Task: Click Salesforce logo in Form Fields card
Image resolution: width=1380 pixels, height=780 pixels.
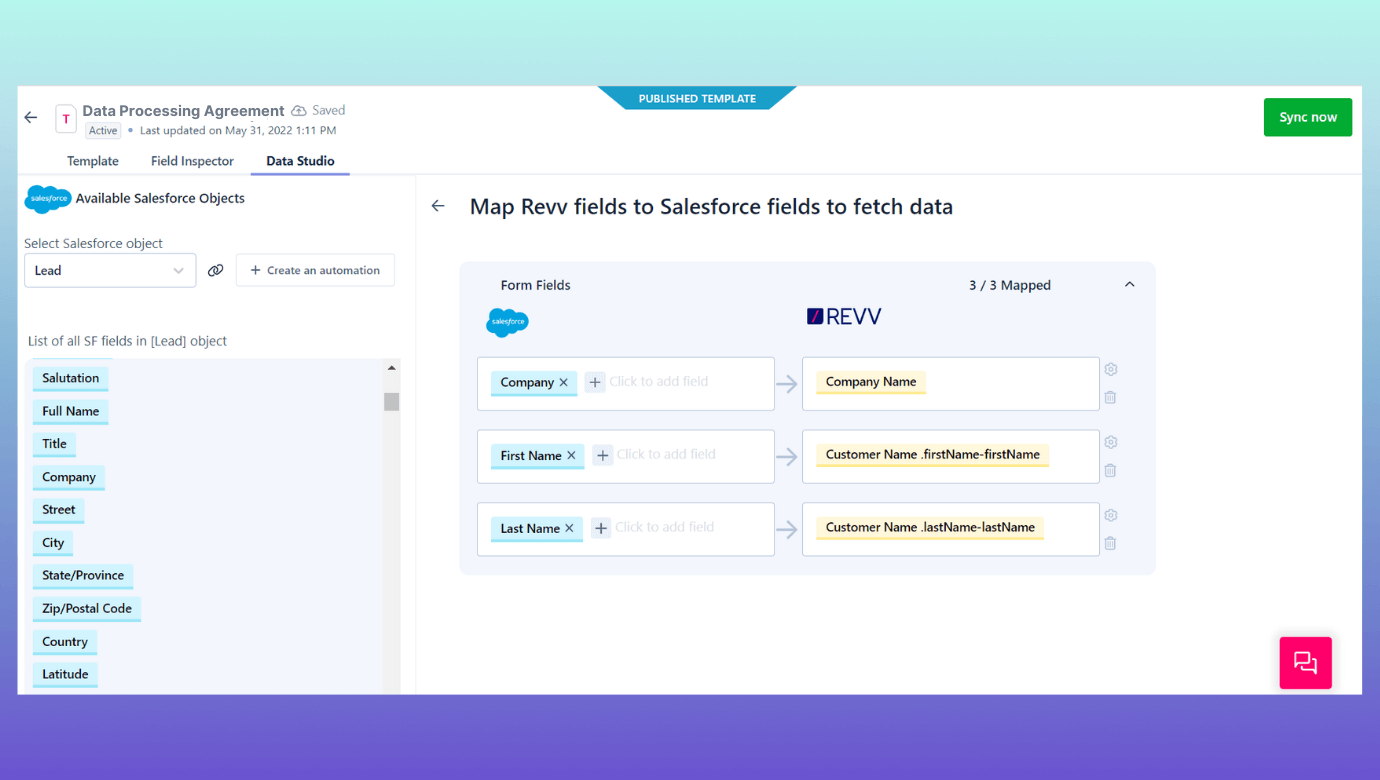Action: 507,322
